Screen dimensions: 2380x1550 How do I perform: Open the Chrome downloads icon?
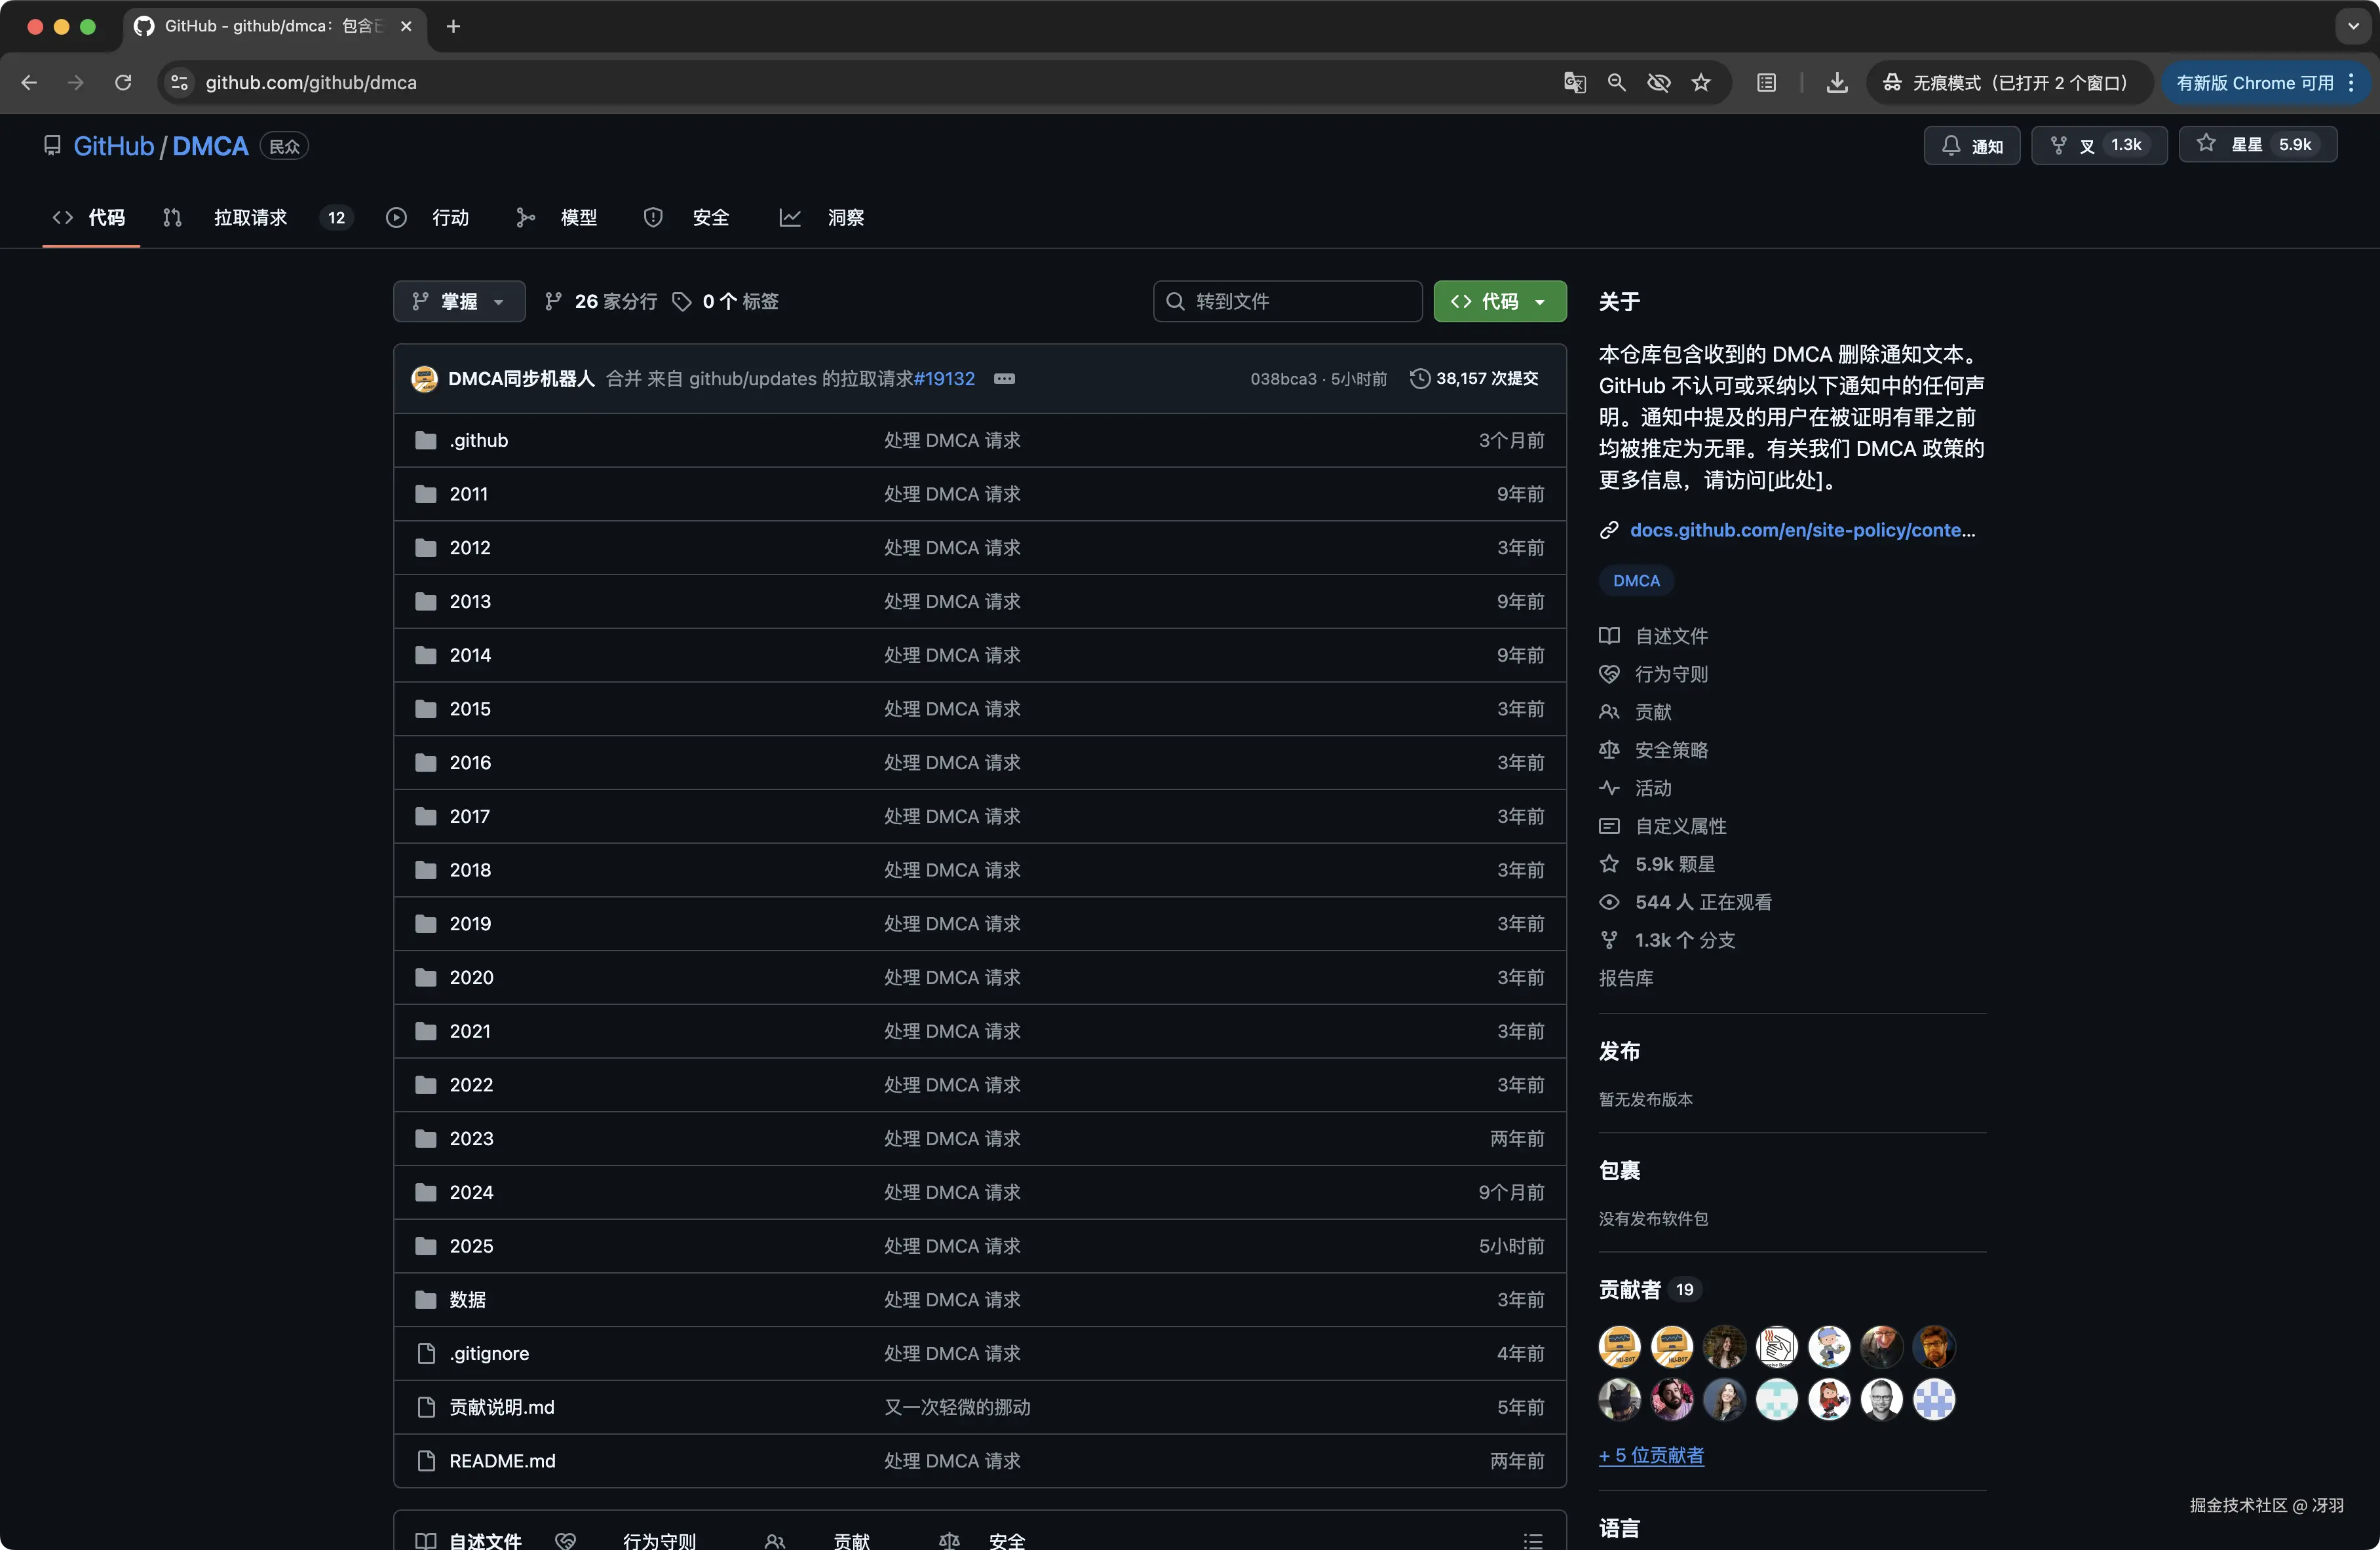(x=1836, y=83)
